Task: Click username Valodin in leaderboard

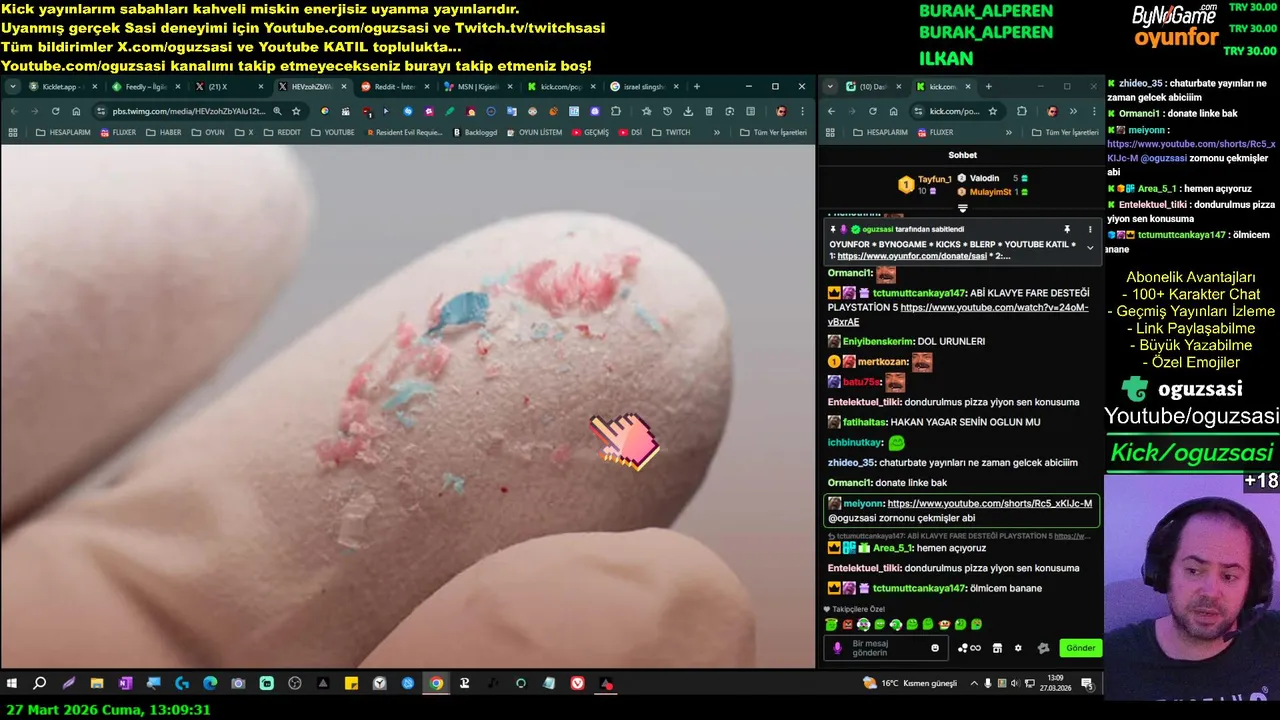Action: coord(984,178)
